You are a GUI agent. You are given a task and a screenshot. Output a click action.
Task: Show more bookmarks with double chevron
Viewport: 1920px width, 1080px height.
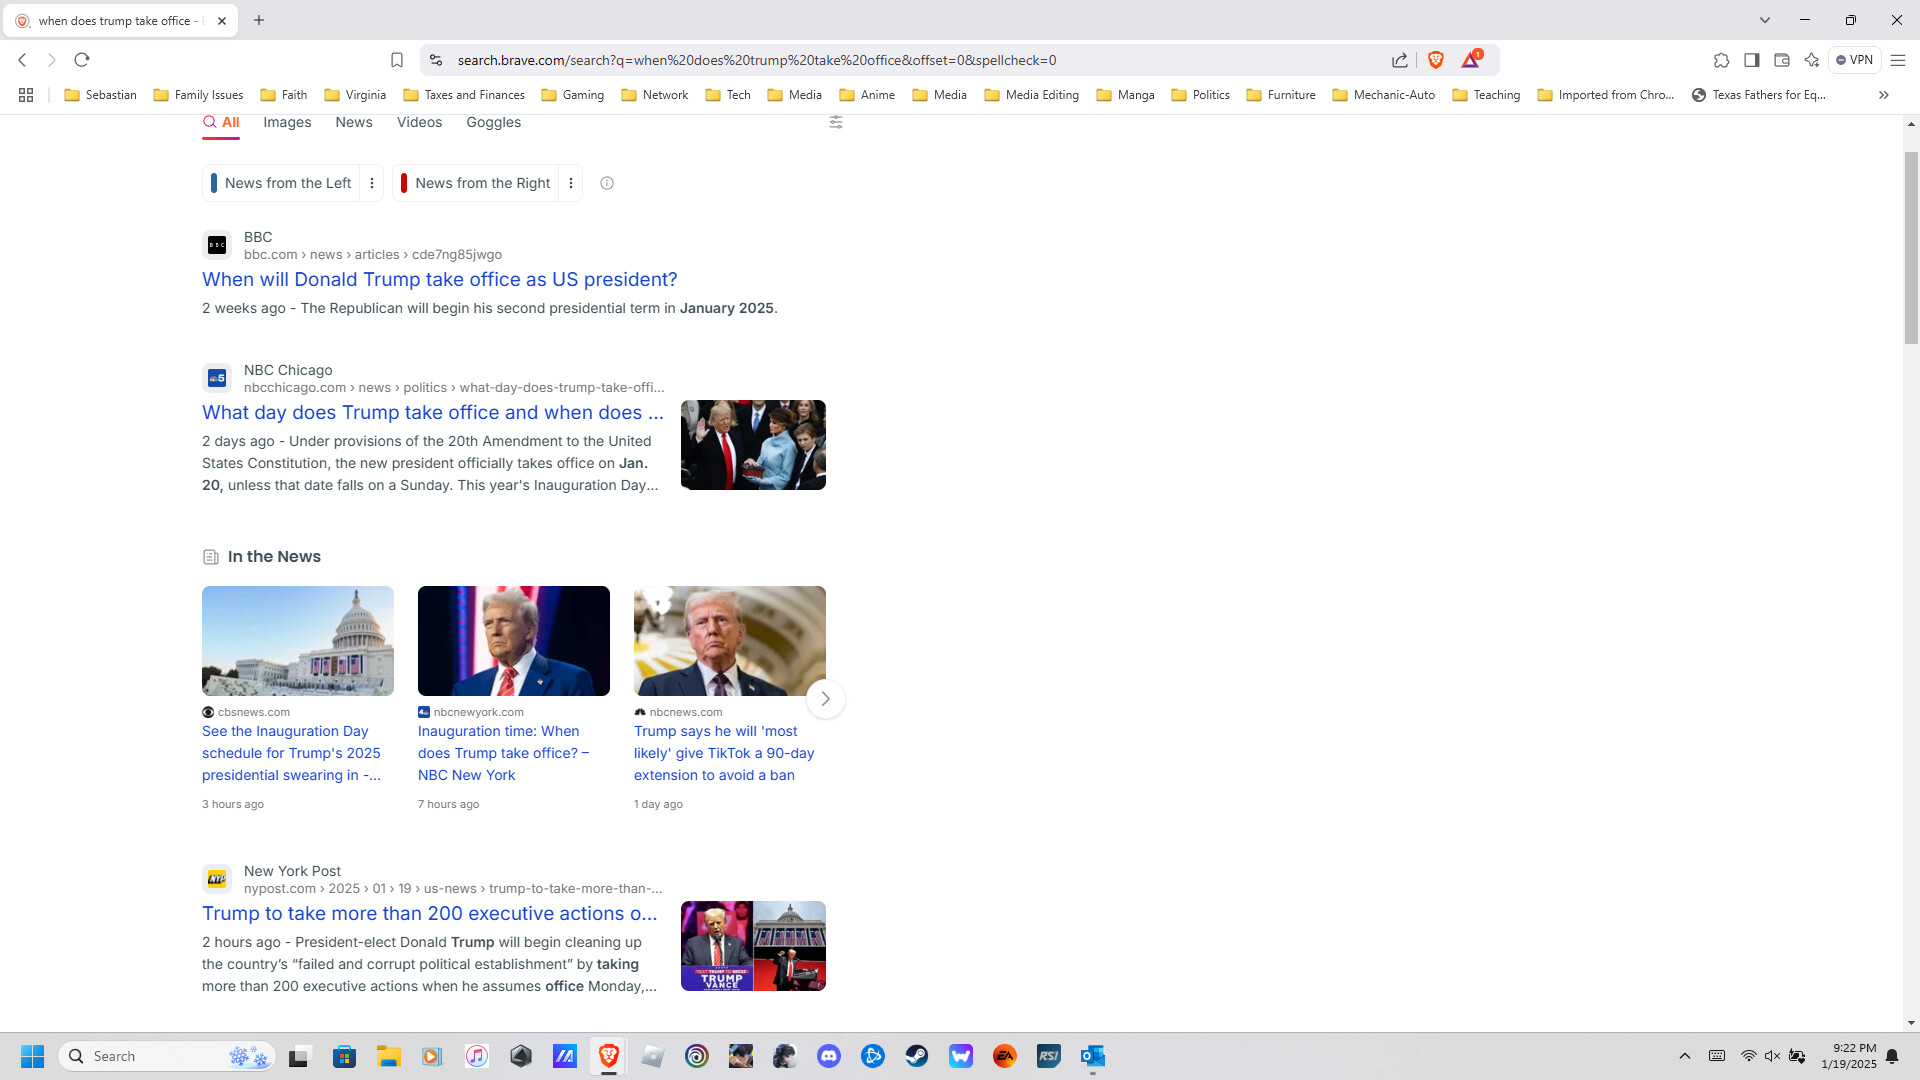coord(1884,95)
